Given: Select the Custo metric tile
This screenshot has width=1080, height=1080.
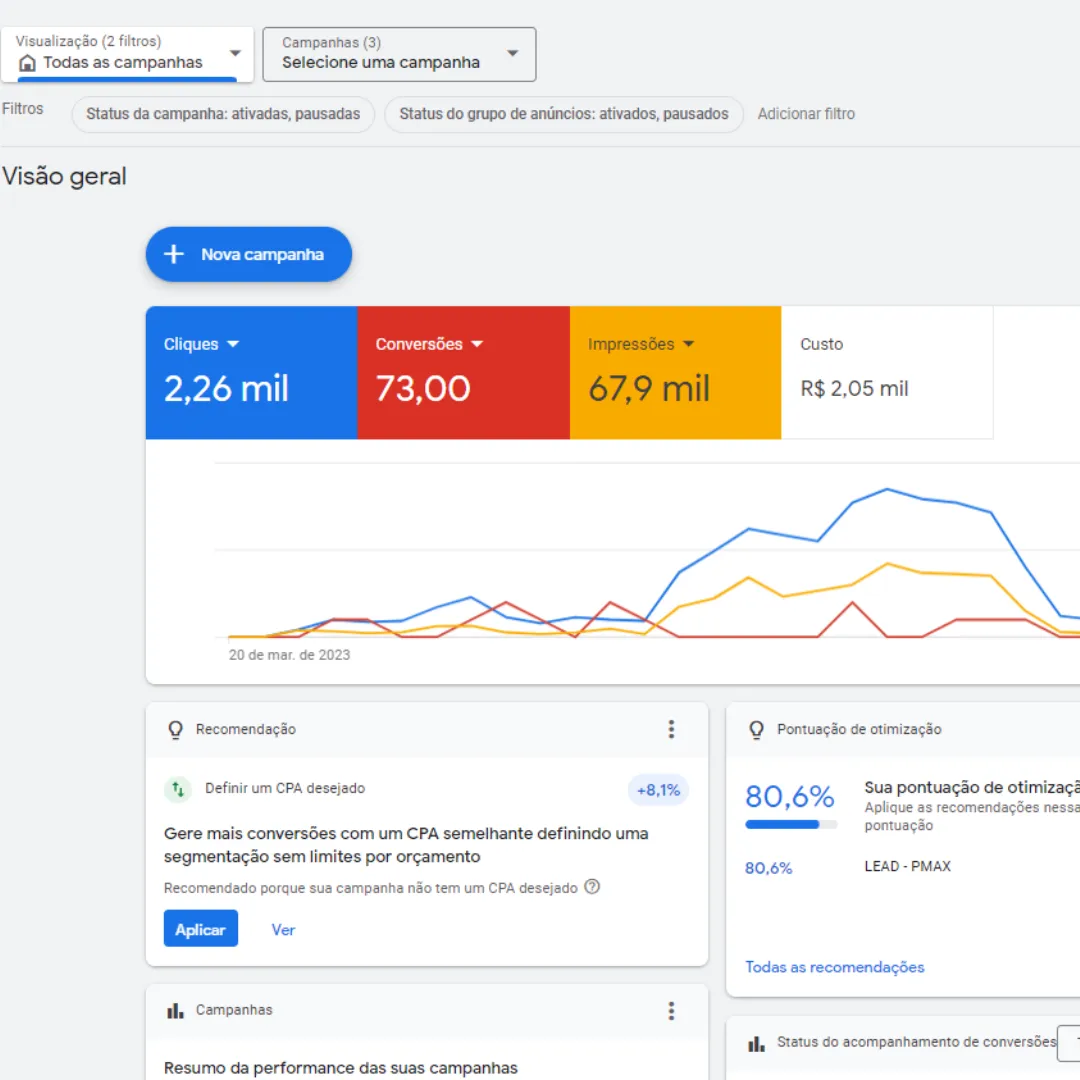Looking at the screenshot, I should [x=886, y=372].
